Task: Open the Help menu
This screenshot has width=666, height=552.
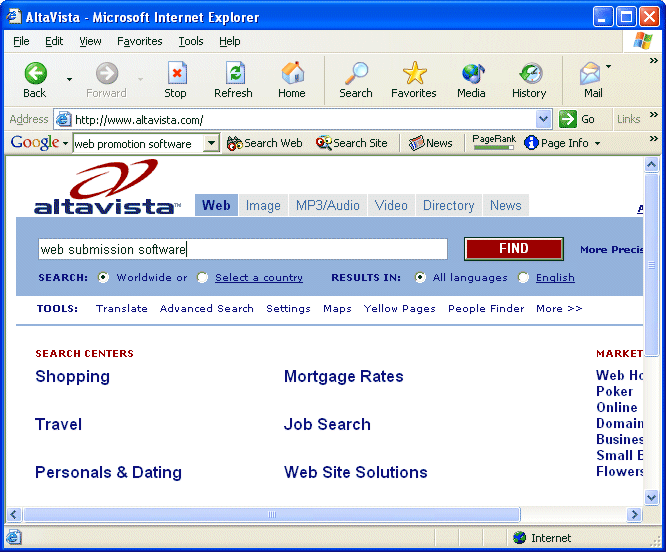Action: [230, 41]
